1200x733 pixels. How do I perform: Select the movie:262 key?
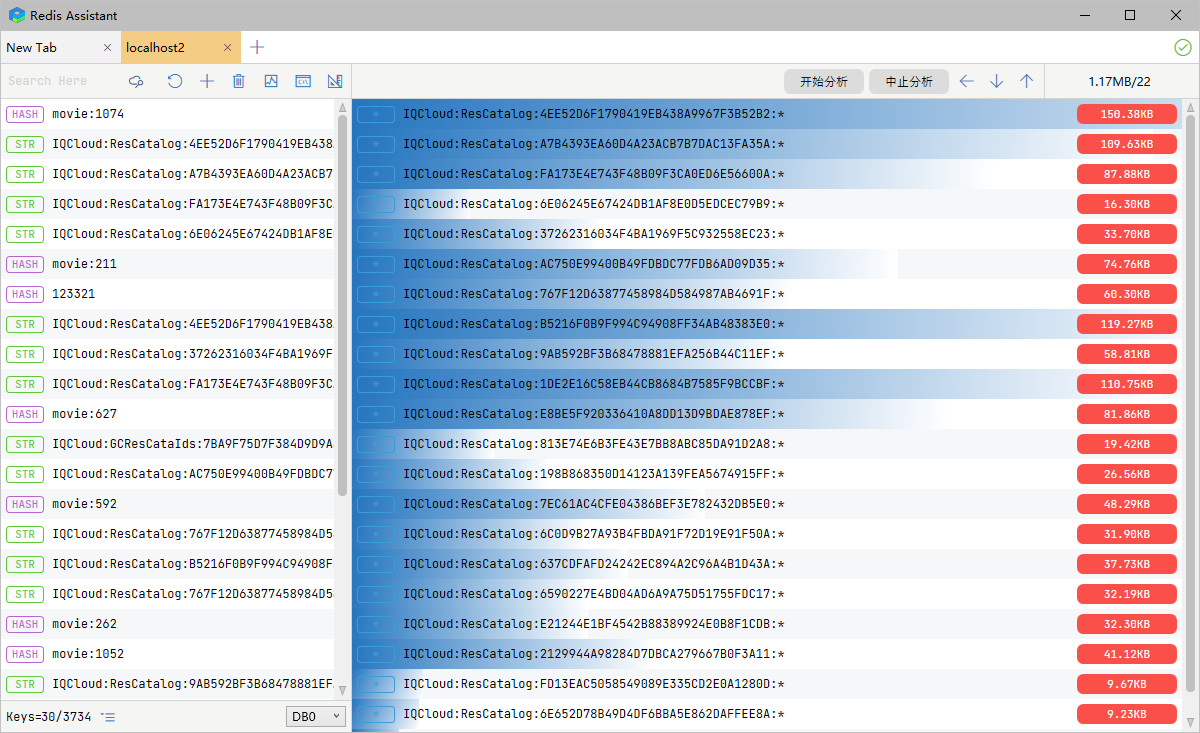tap(167, 624)
